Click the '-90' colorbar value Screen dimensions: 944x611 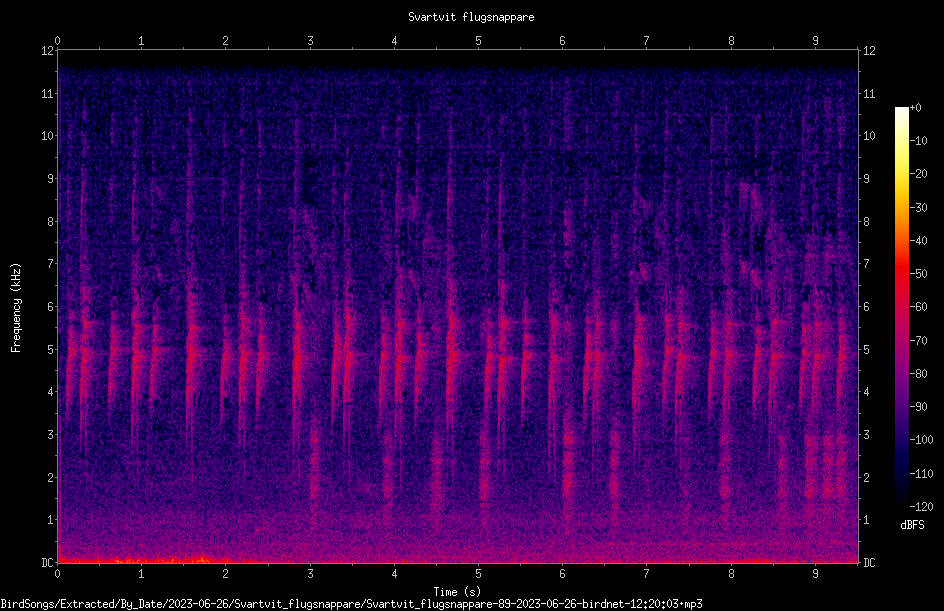click(919, 407)
